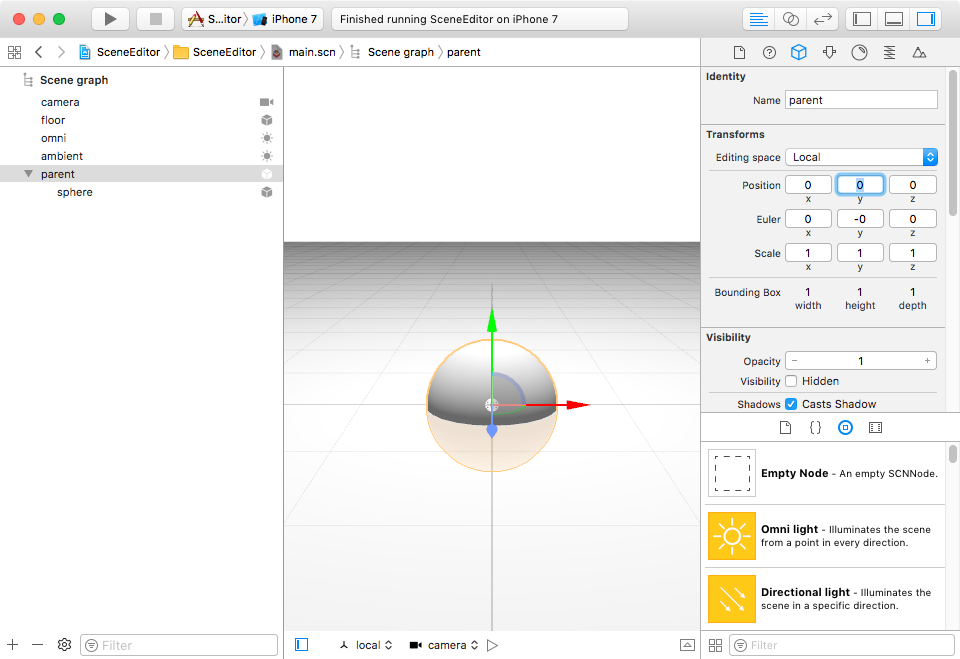Viewport: 960px width, 659px height.
Task: Click the cube icon beside sphere node
Action: pos(266,192)
